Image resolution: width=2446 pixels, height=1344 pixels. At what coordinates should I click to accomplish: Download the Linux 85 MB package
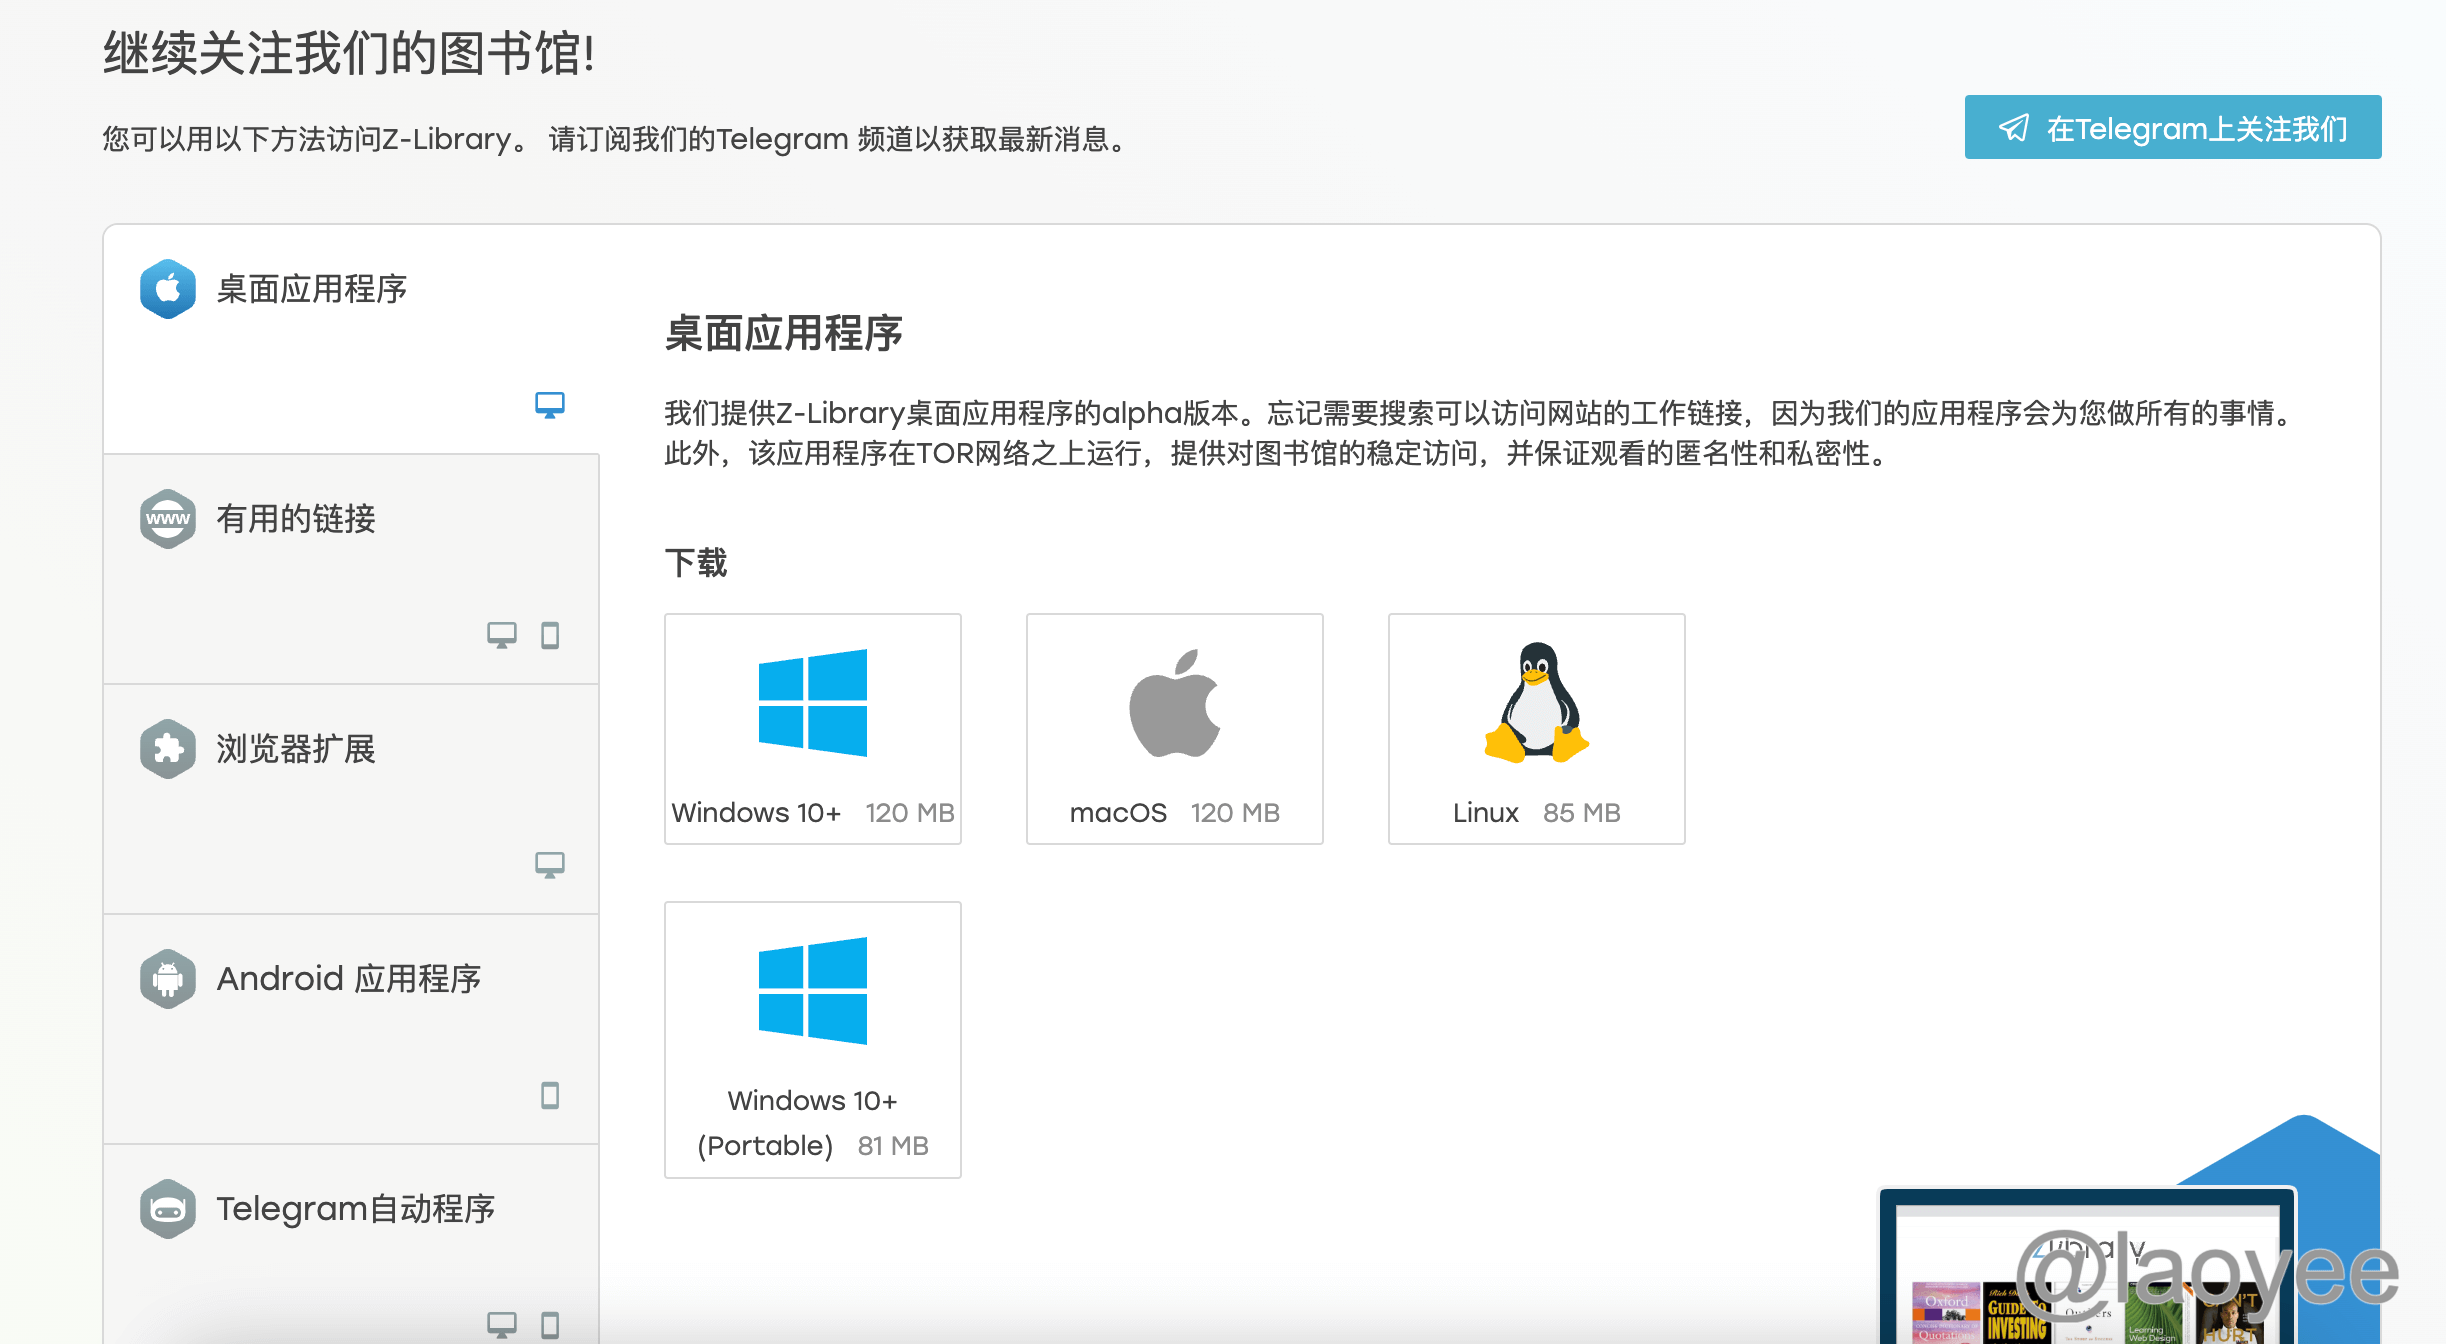point(1536,812)
